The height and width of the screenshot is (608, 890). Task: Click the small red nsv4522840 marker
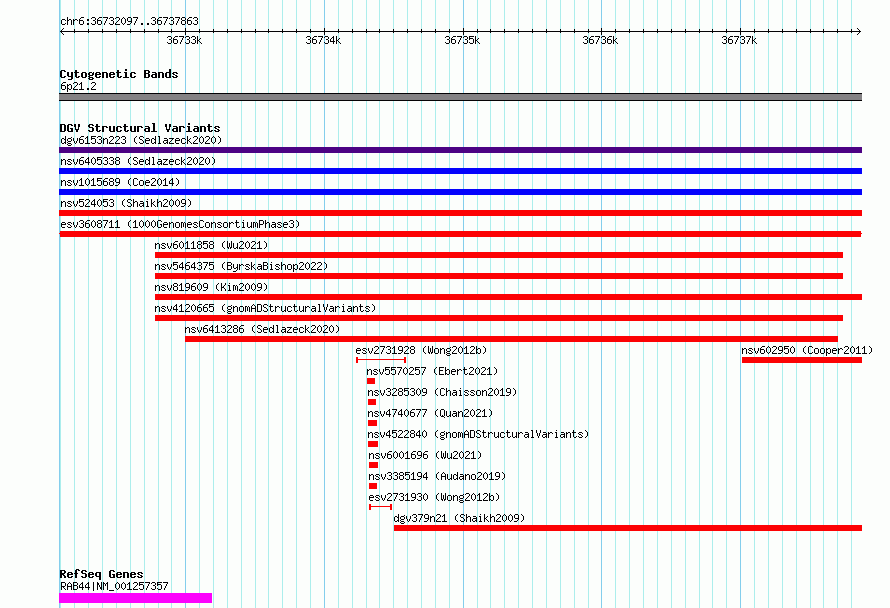coord(373,444)
